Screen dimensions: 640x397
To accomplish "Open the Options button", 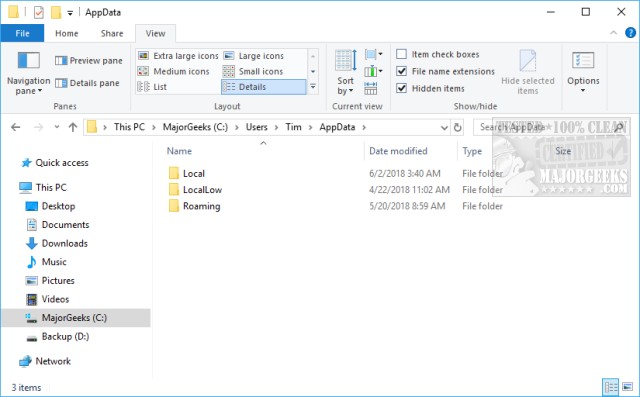I will [x=583, y=73].
